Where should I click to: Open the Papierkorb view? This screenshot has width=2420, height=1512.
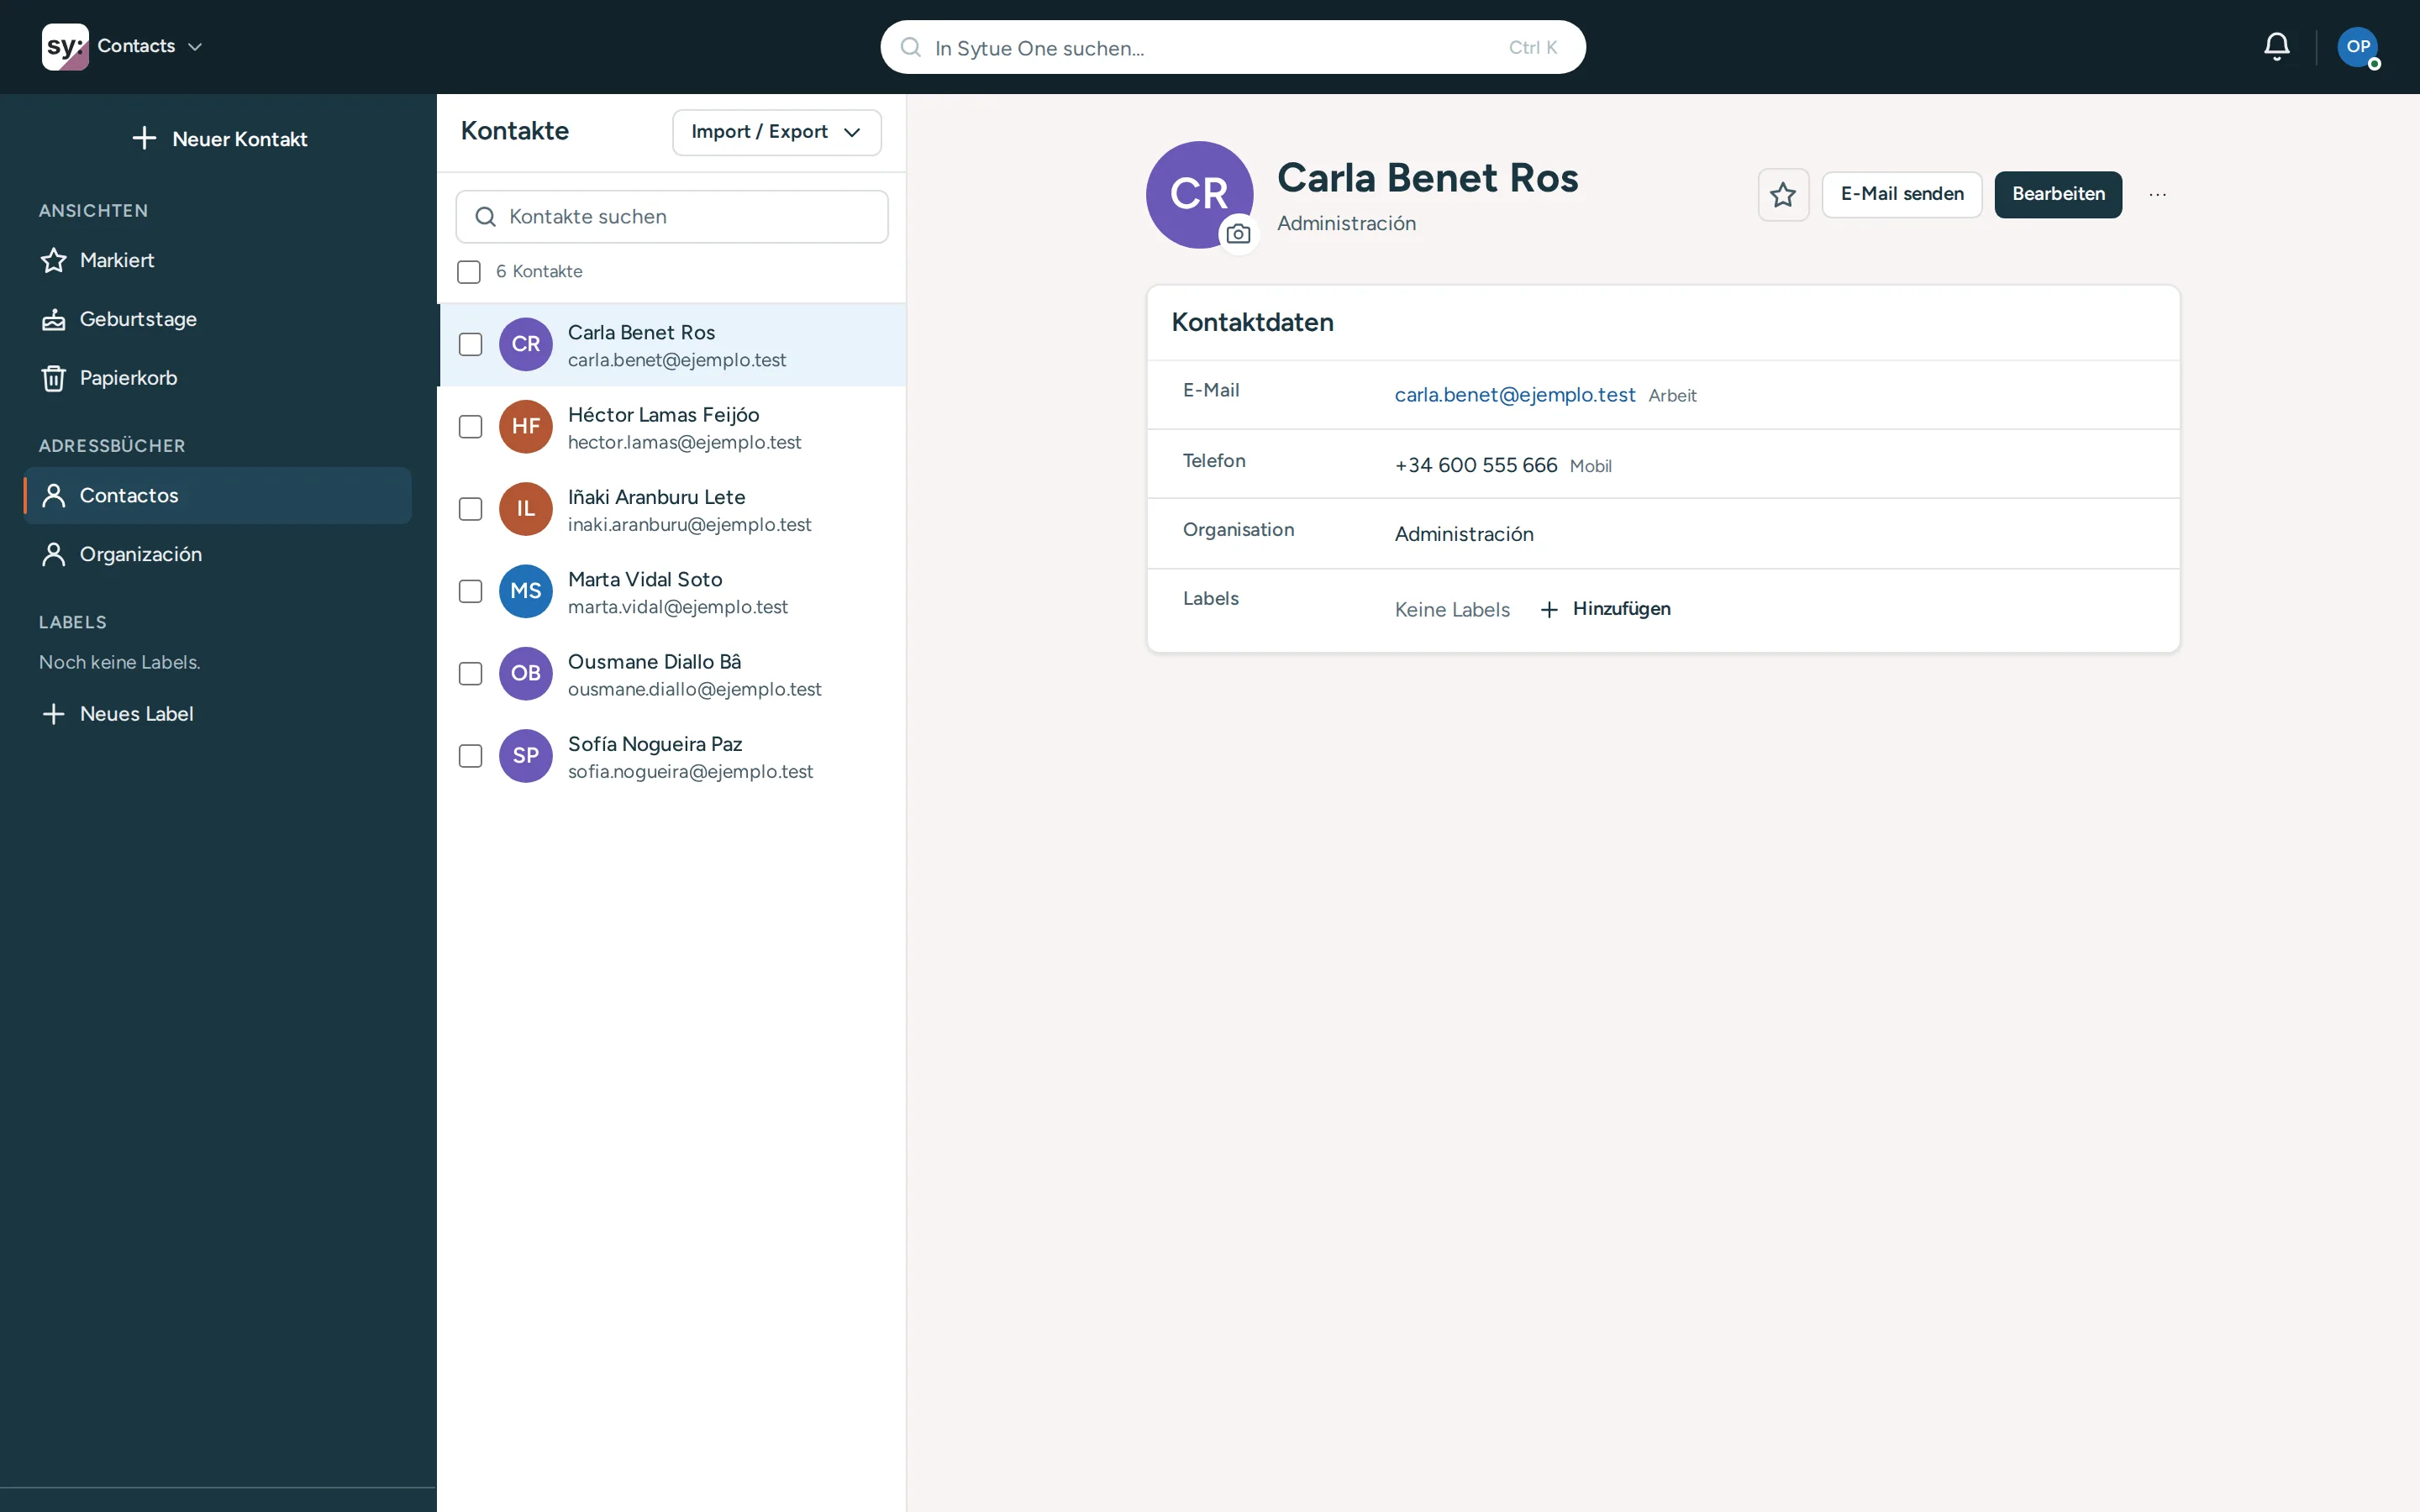[x=218, y=378]
